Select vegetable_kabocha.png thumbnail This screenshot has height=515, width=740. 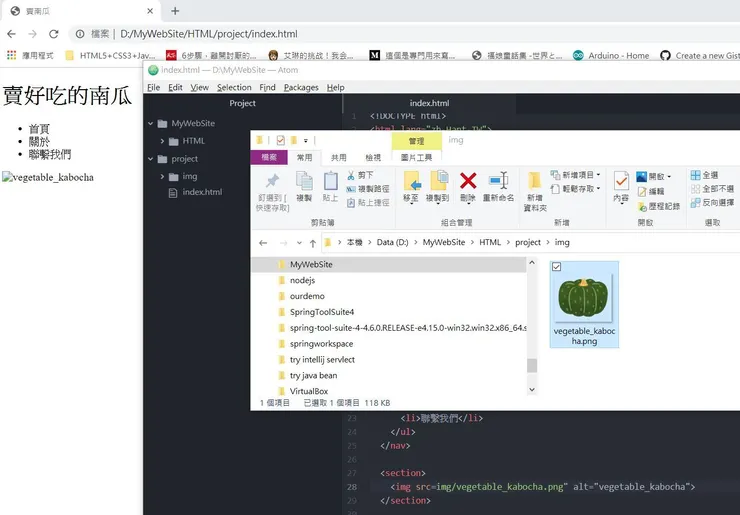[584, 304]
